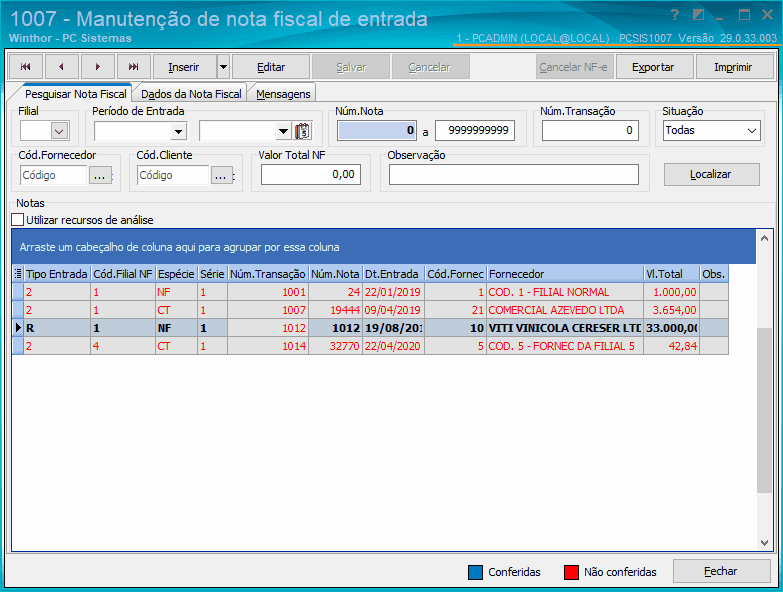Go to first record navigation arrow

(25, 67)
